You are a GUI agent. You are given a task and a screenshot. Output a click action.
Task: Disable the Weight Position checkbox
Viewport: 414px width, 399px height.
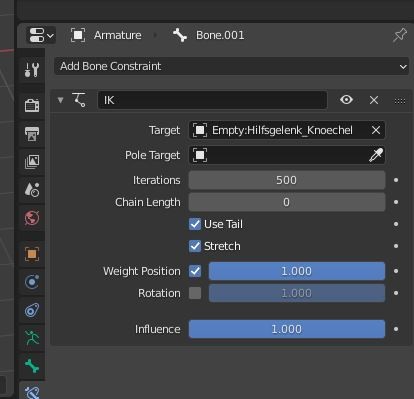point(195,271)
